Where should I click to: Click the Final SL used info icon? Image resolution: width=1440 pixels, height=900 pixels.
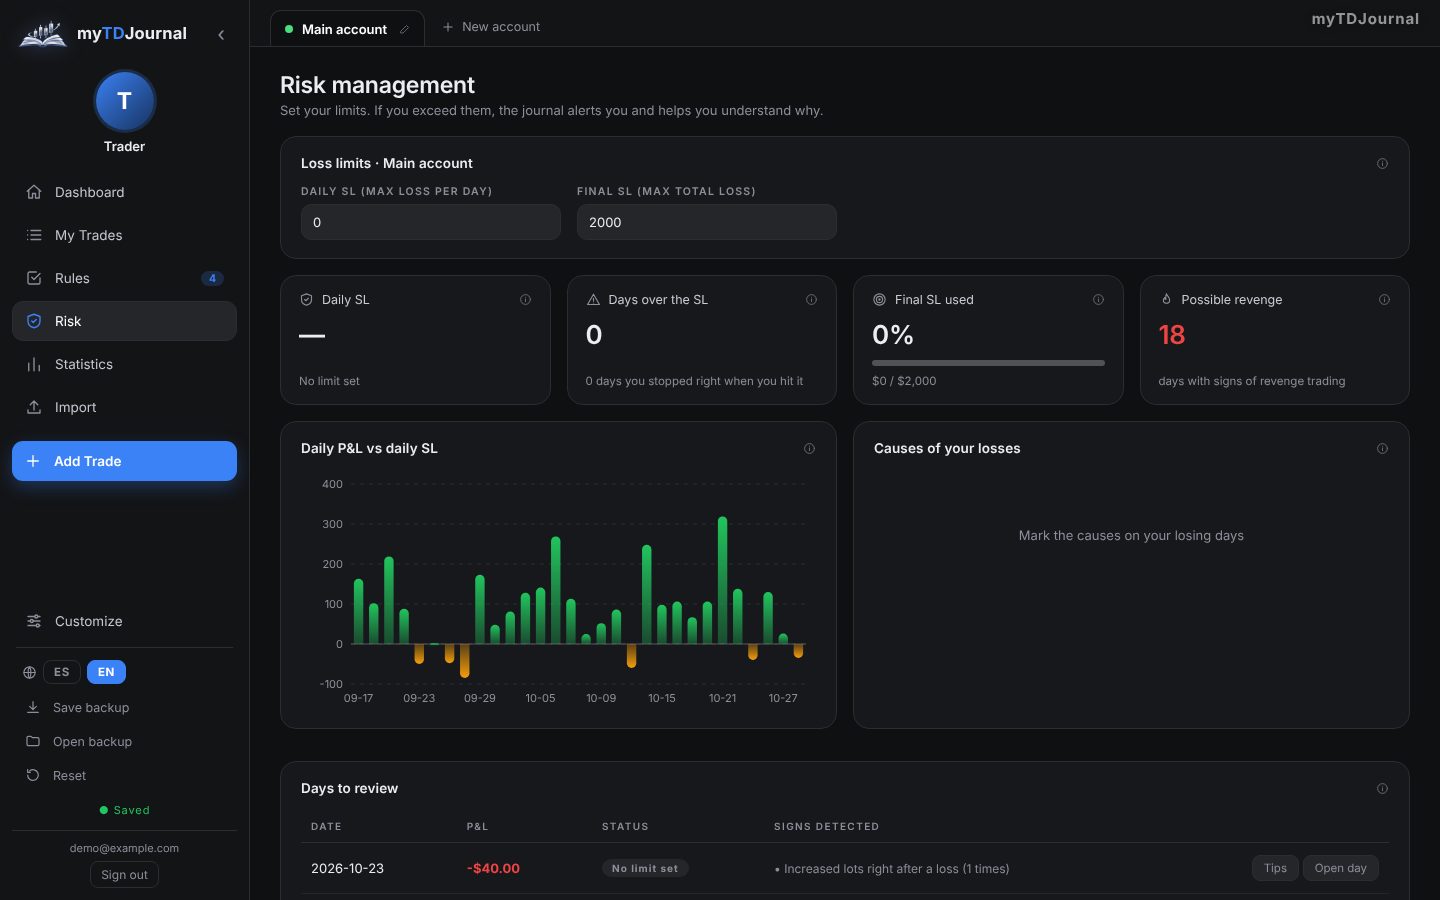[x=1098, y=299]
